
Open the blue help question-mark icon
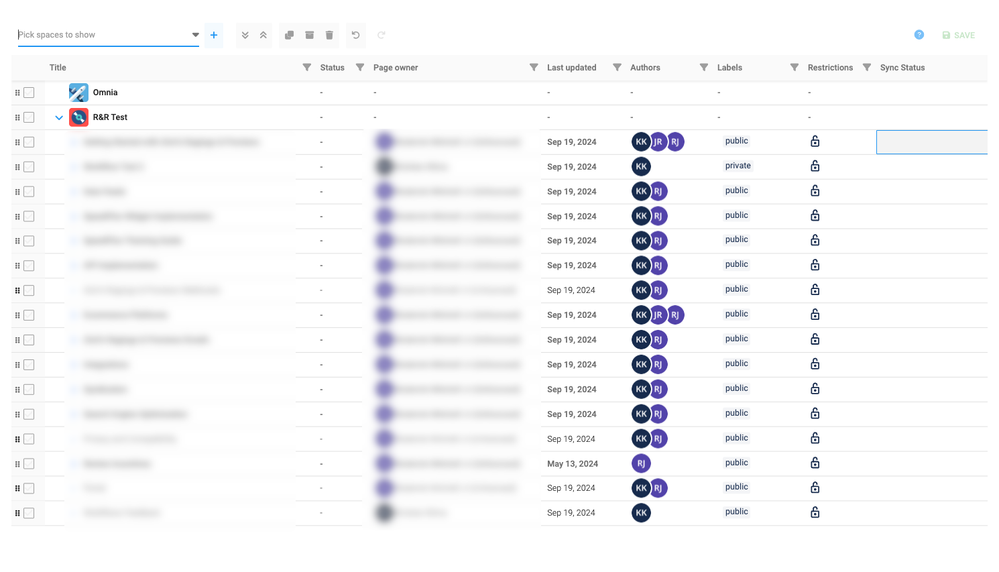tap(919, 34)
